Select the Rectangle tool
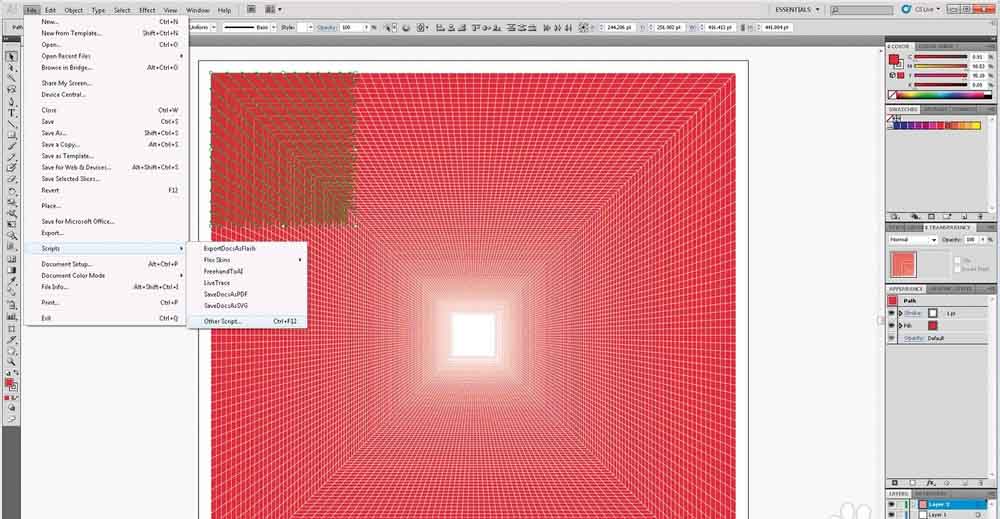 click(11, 135)
